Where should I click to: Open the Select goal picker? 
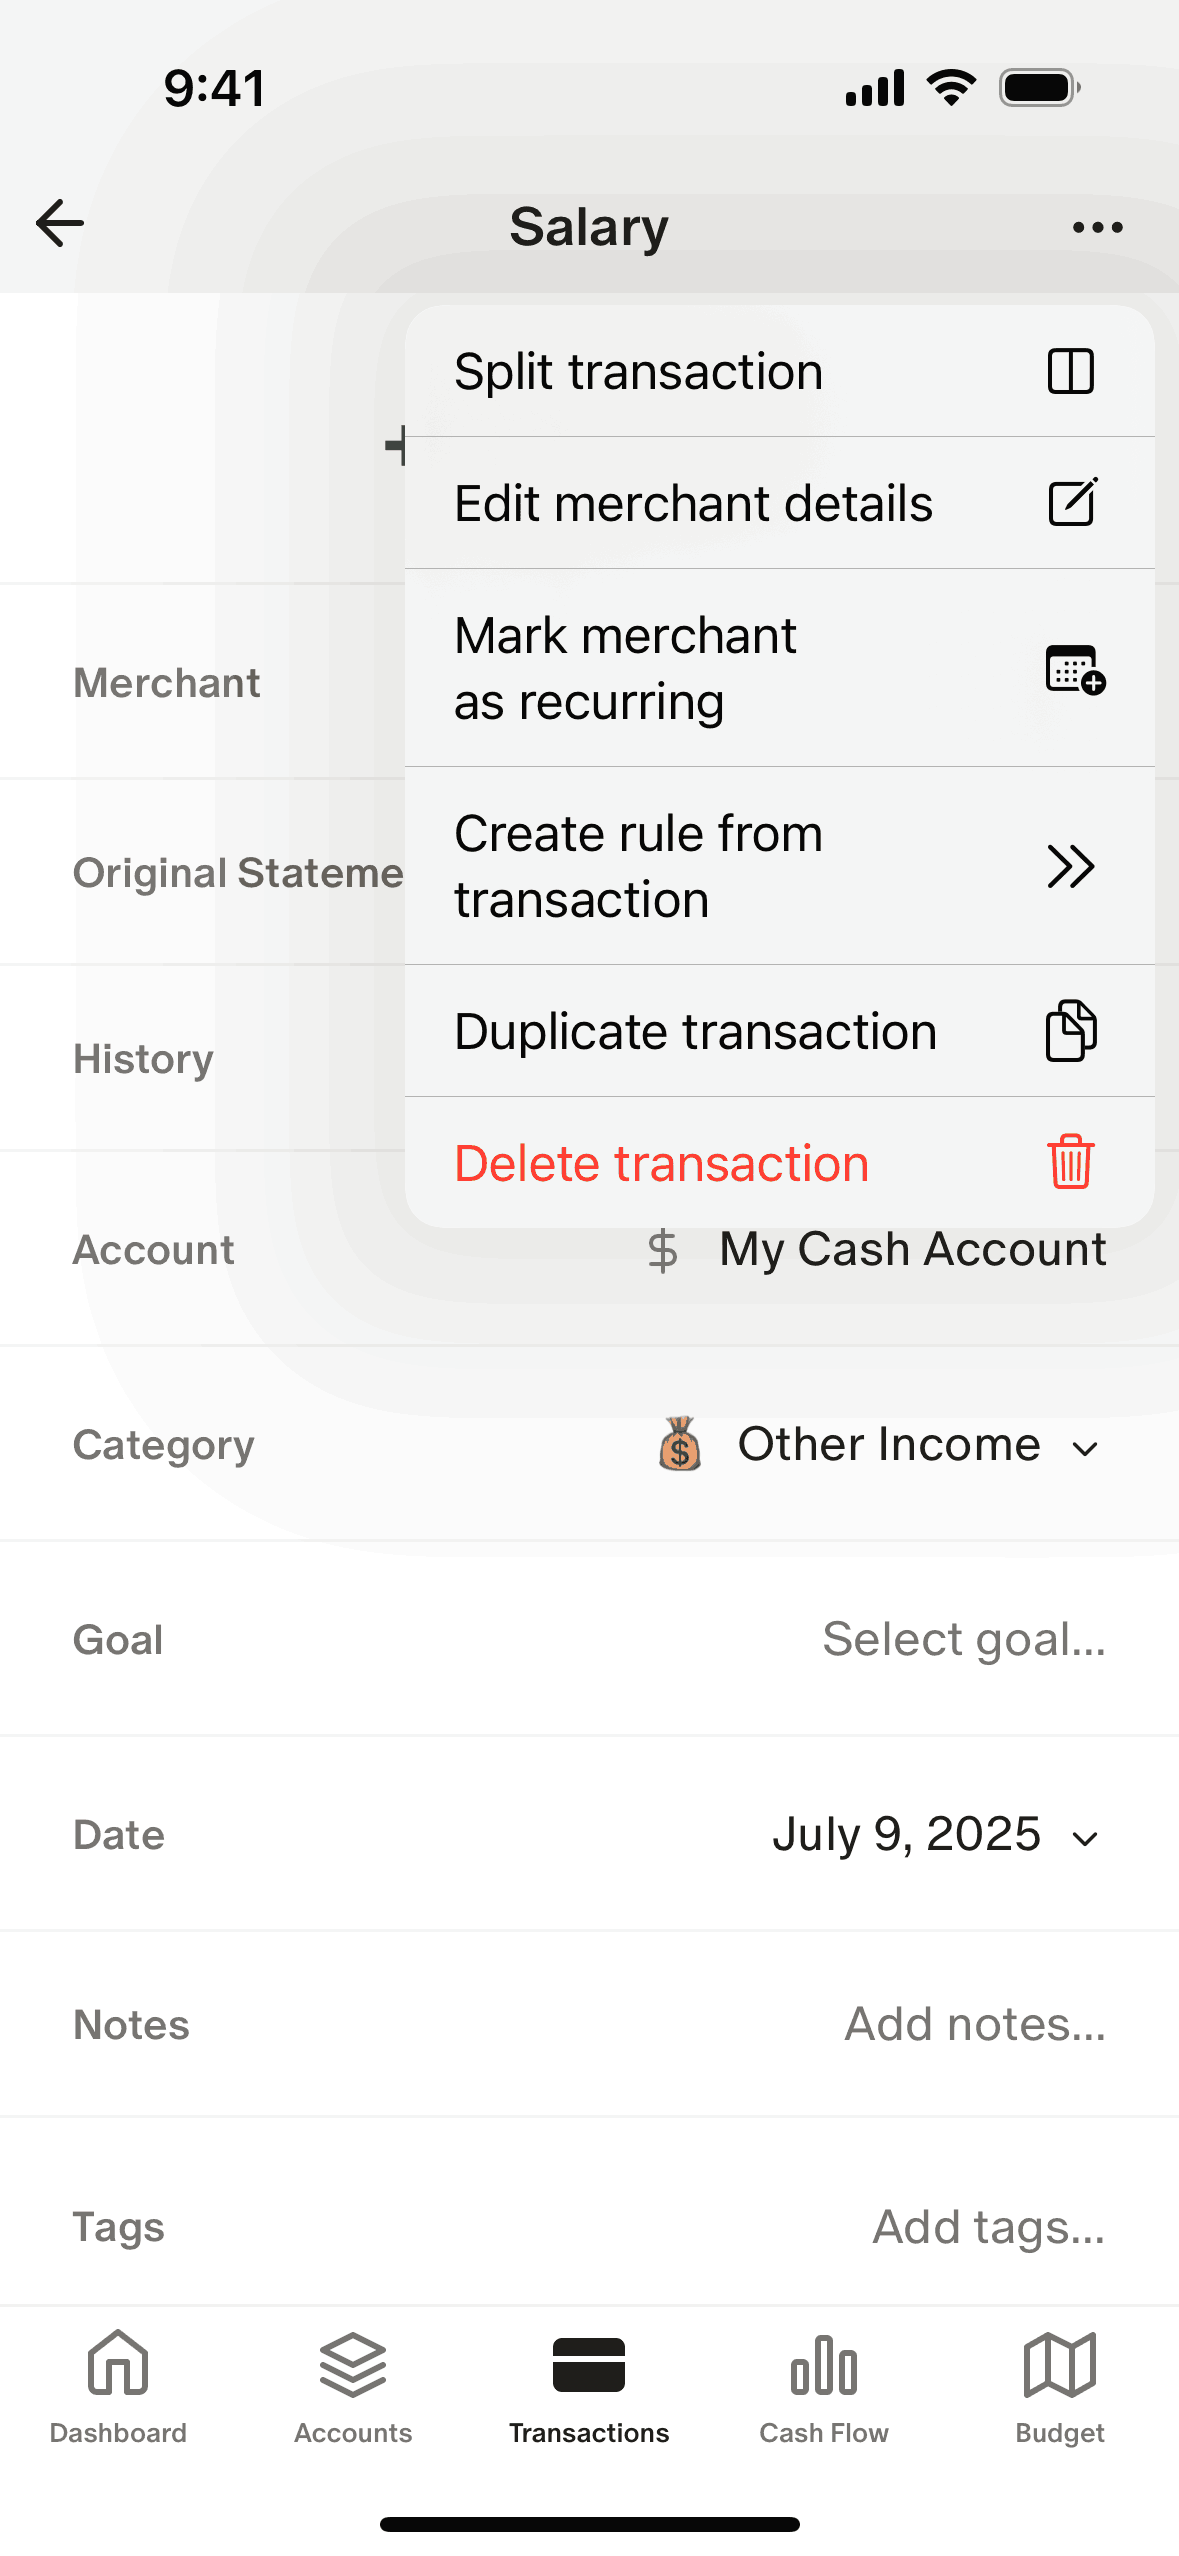tap(963, 1640)
